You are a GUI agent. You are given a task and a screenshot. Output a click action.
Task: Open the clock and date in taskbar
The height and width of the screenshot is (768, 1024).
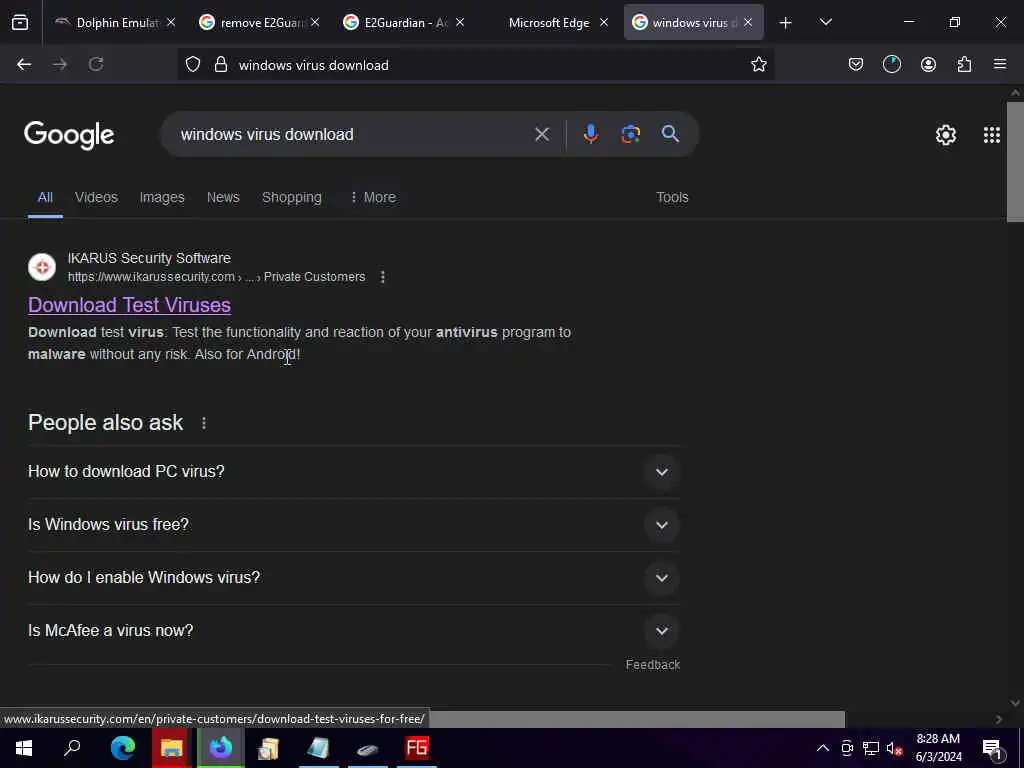(938, 748)
